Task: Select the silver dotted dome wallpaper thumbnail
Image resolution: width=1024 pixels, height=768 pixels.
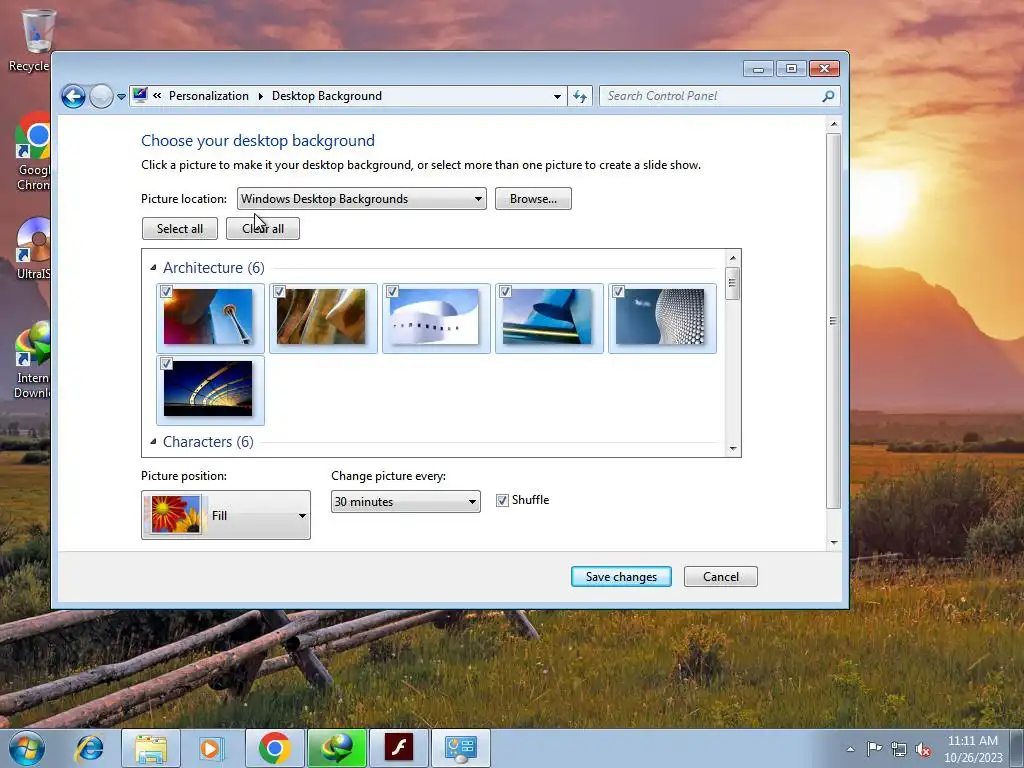Action: (660, 317)
